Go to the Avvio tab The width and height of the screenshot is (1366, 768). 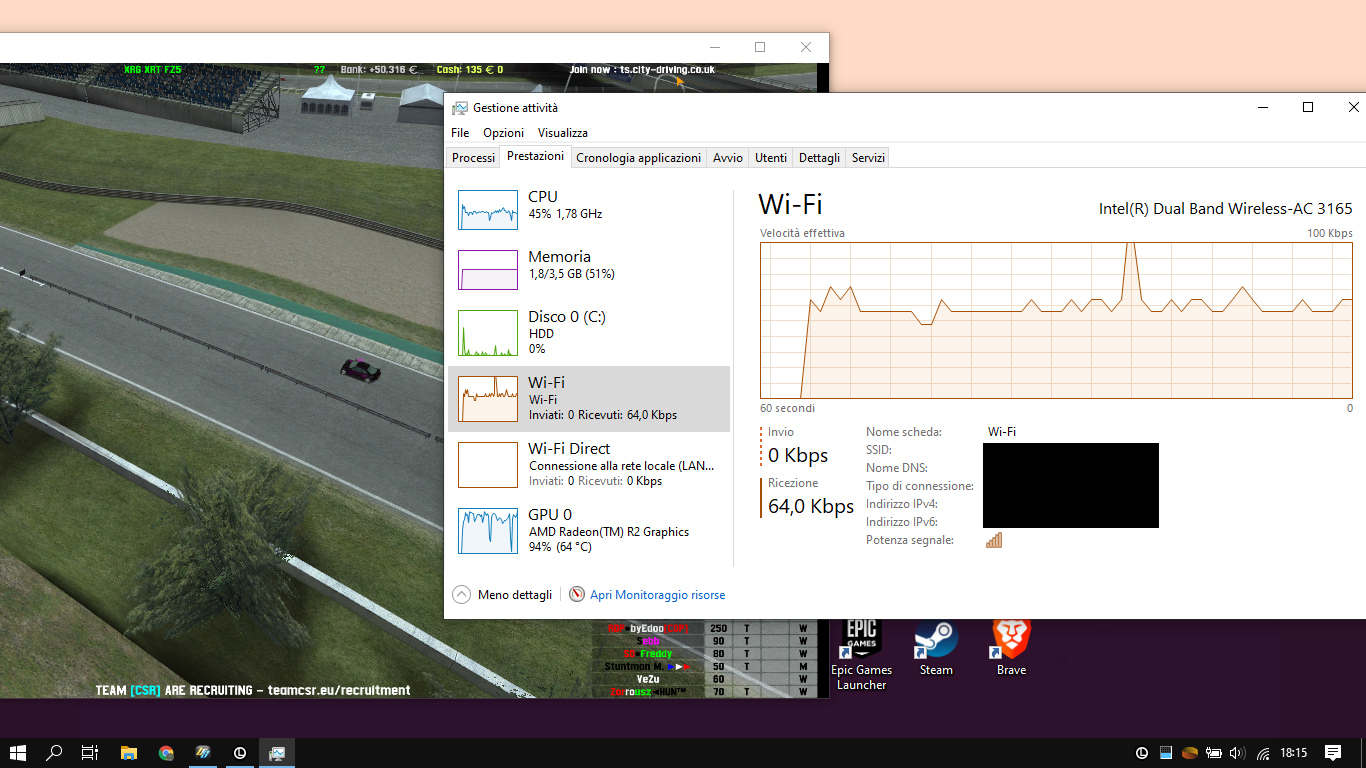click(x=728, y=158)
